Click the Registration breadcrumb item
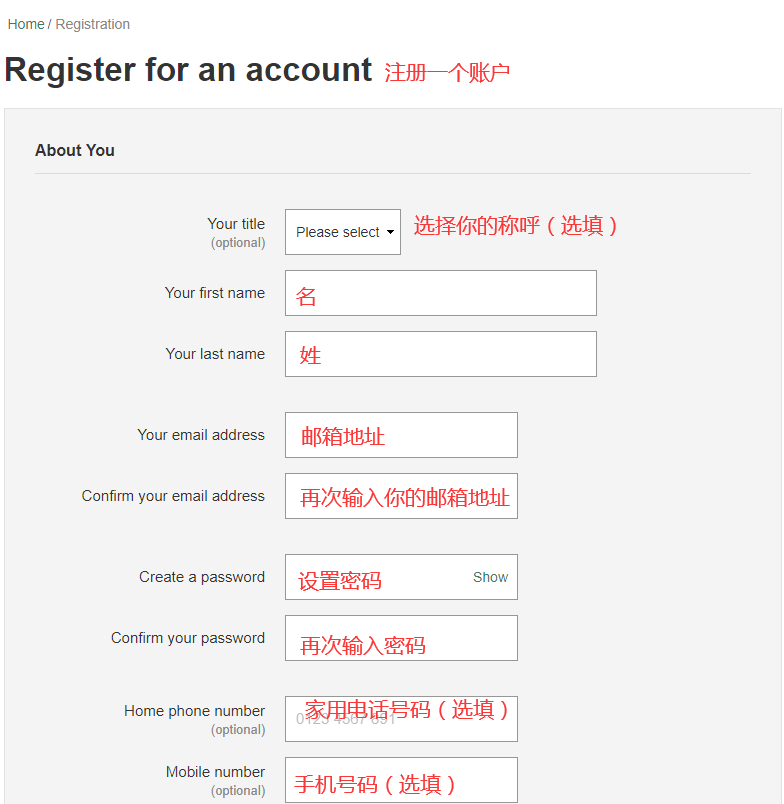 92,24
